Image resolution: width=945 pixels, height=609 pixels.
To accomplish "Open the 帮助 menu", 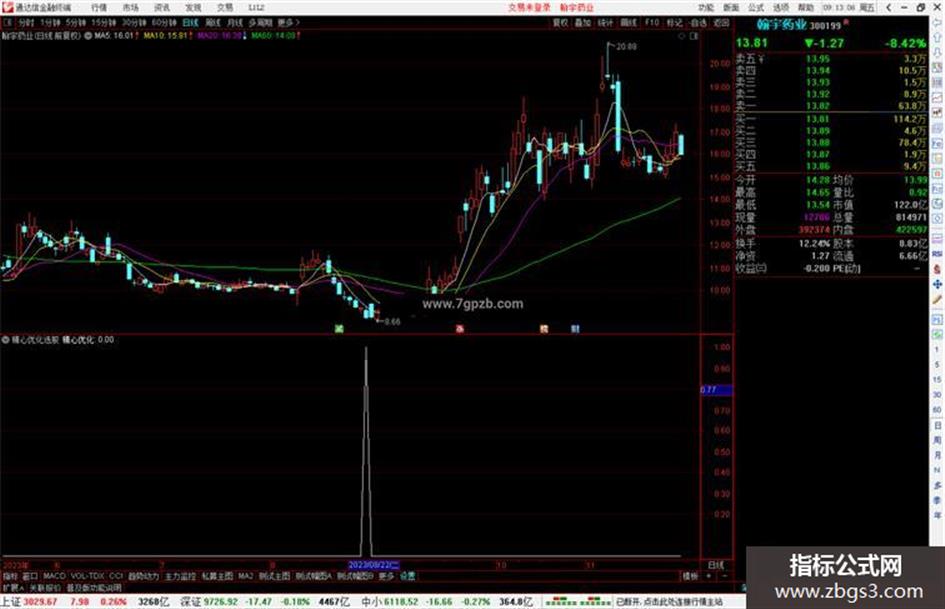I will [806, 7].
